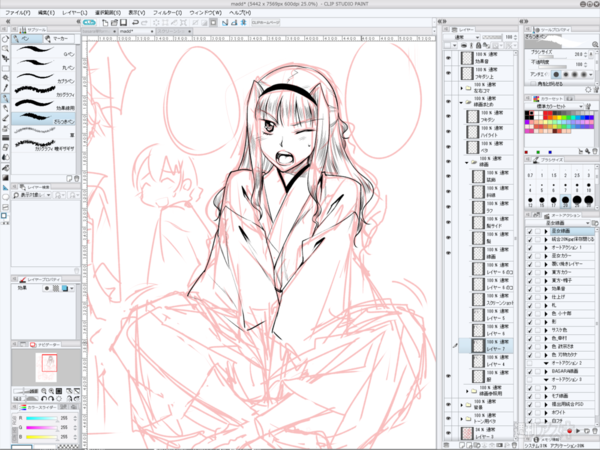Expand the 仕上げ auto action
600x450 pixels.
546,297
